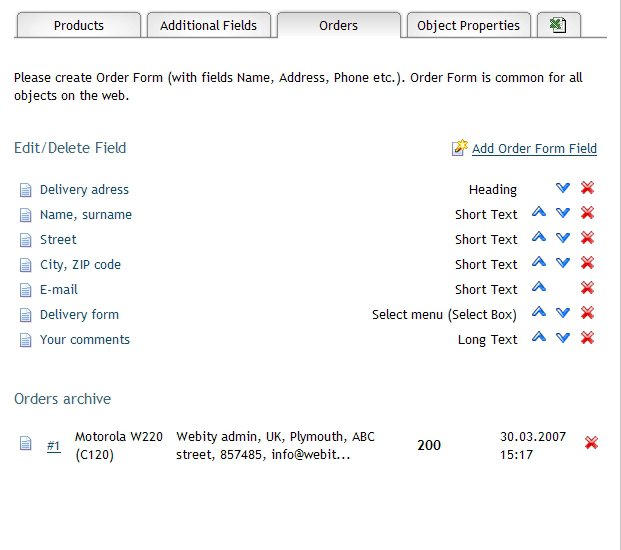The width and height of the screenshot is (621, 550).
Task: Move City, ZIP code field down
Action: (x=563, y=263)
